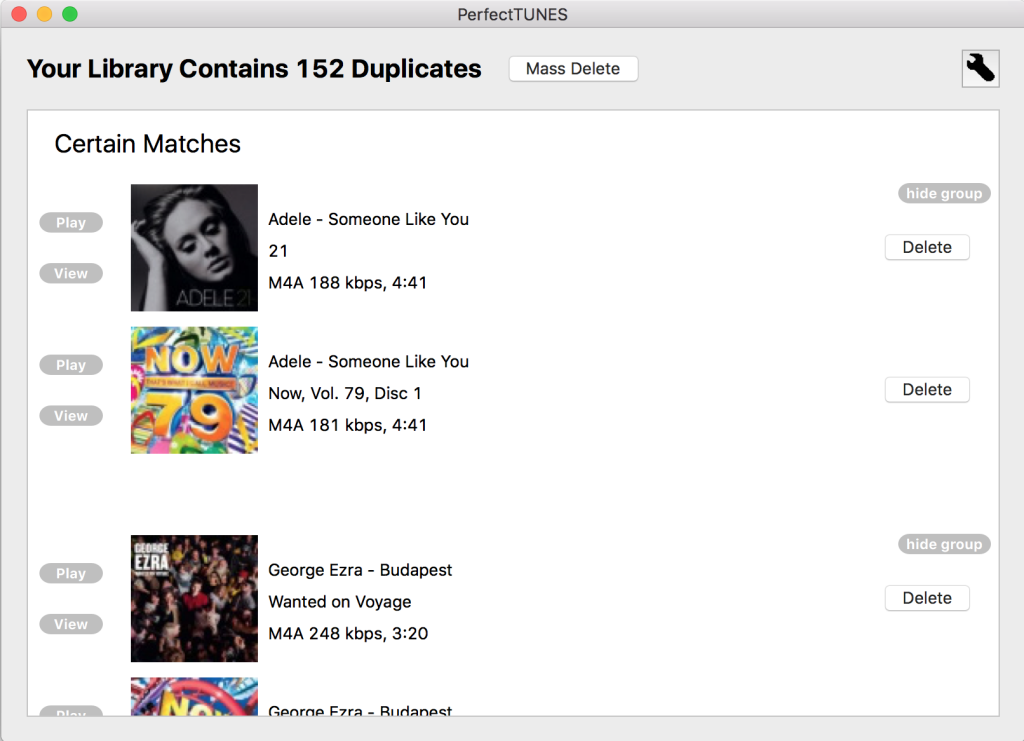
Task: Click the album name '21' text
Action: (x=278, y=251)
